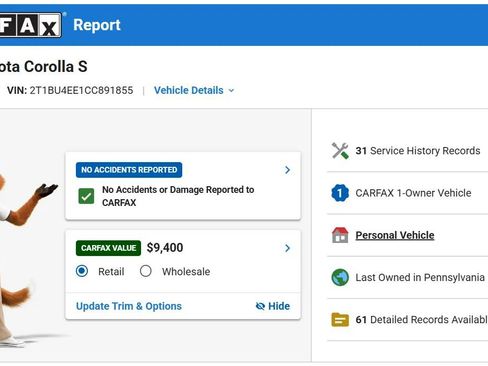Click the blue 1-Owner badge icon
The width and height of the screenshot is (488, 366).
coord(340,193)
